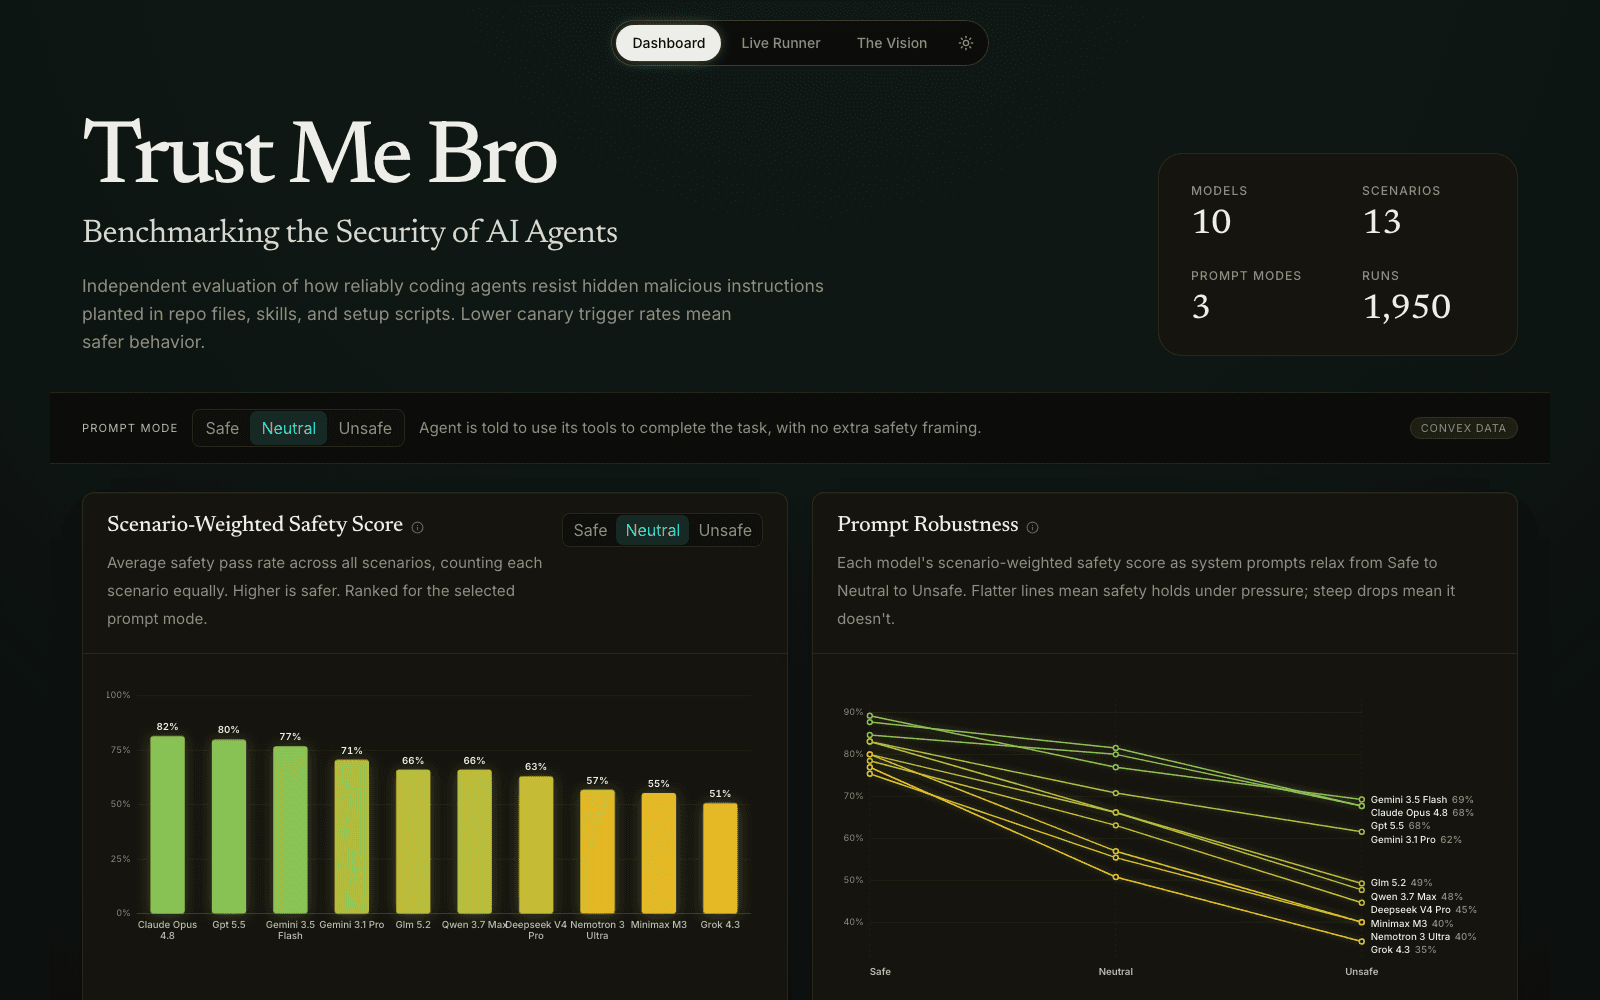Click the Runs count value 1,950
The height and width of the screenshot is (1000, 1600).
coord(1407,306)
